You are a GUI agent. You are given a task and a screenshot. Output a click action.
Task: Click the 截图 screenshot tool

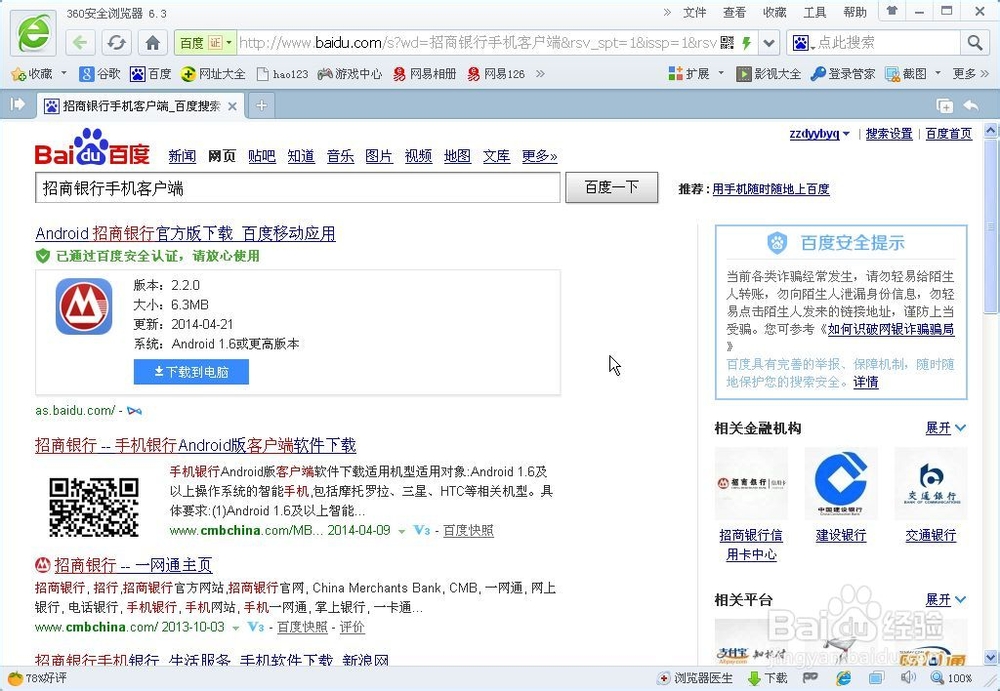(906, 74)
